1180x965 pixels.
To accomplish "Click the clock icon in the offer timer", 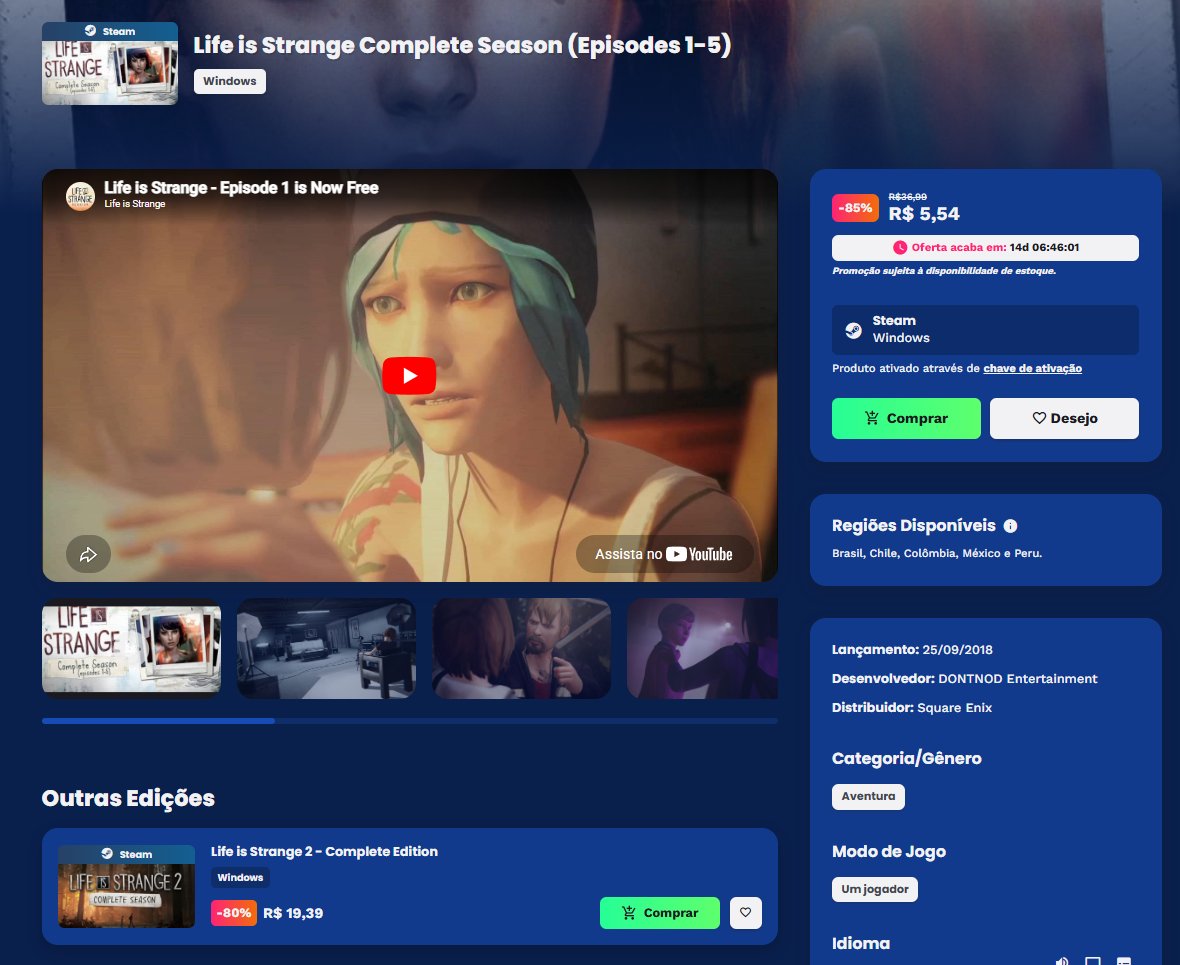I will coord(900,248).
